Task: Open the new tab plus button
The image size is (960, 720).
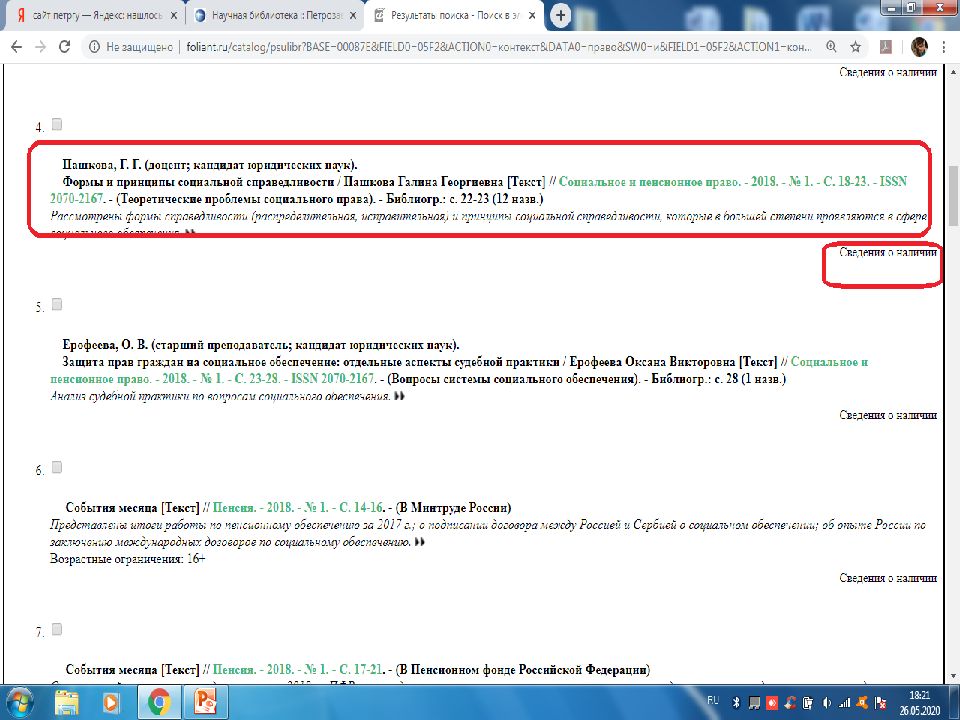Action: (x=560, y=15)
